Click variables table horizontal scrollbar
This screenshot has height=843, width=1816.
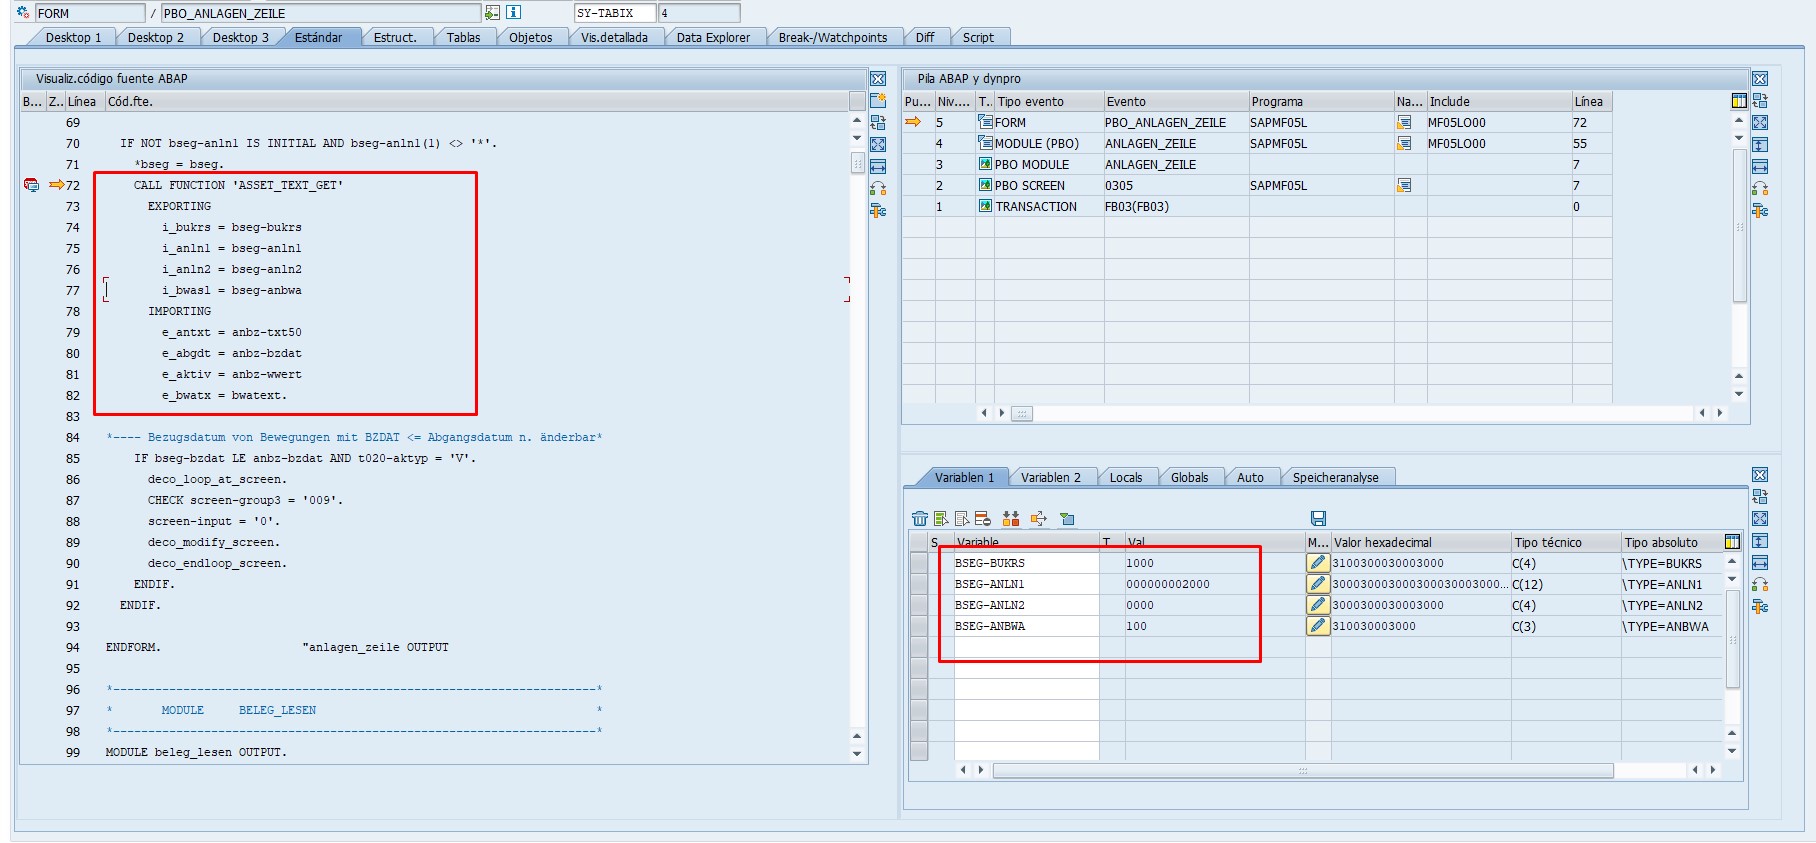coord(1302,770)
